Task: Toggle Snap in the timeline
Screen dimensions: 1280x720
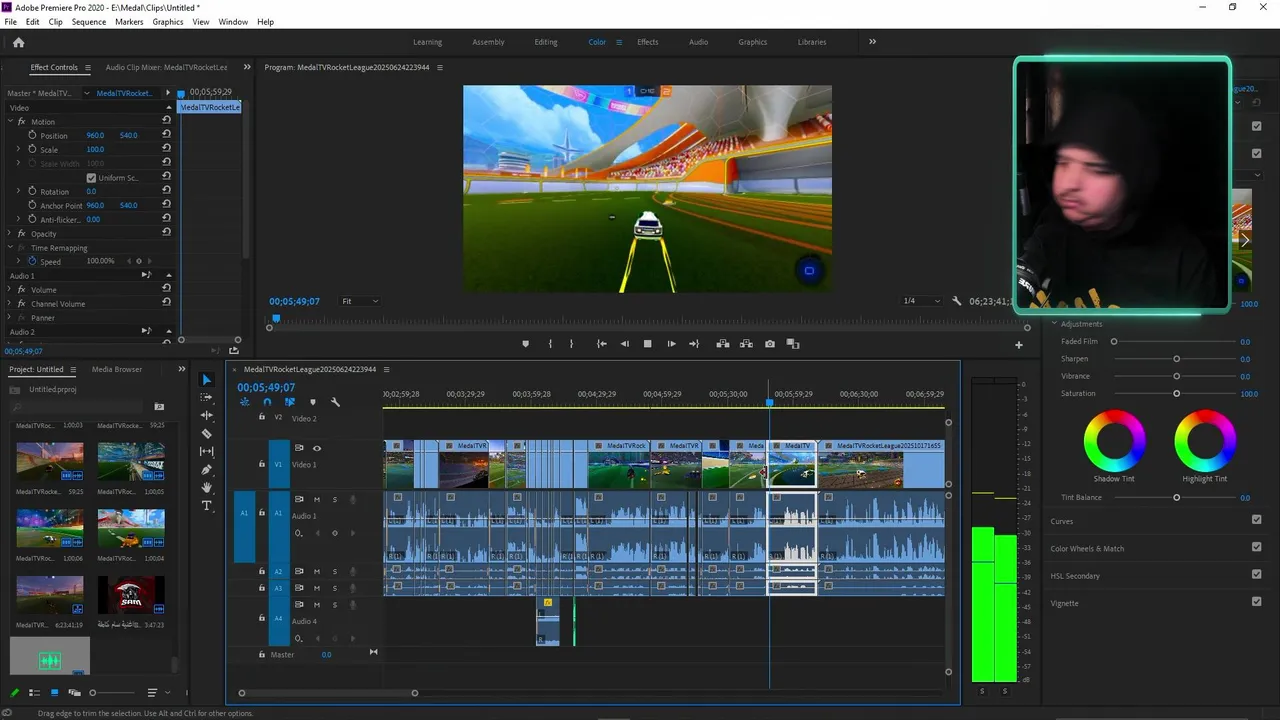Action: (267, 402)
